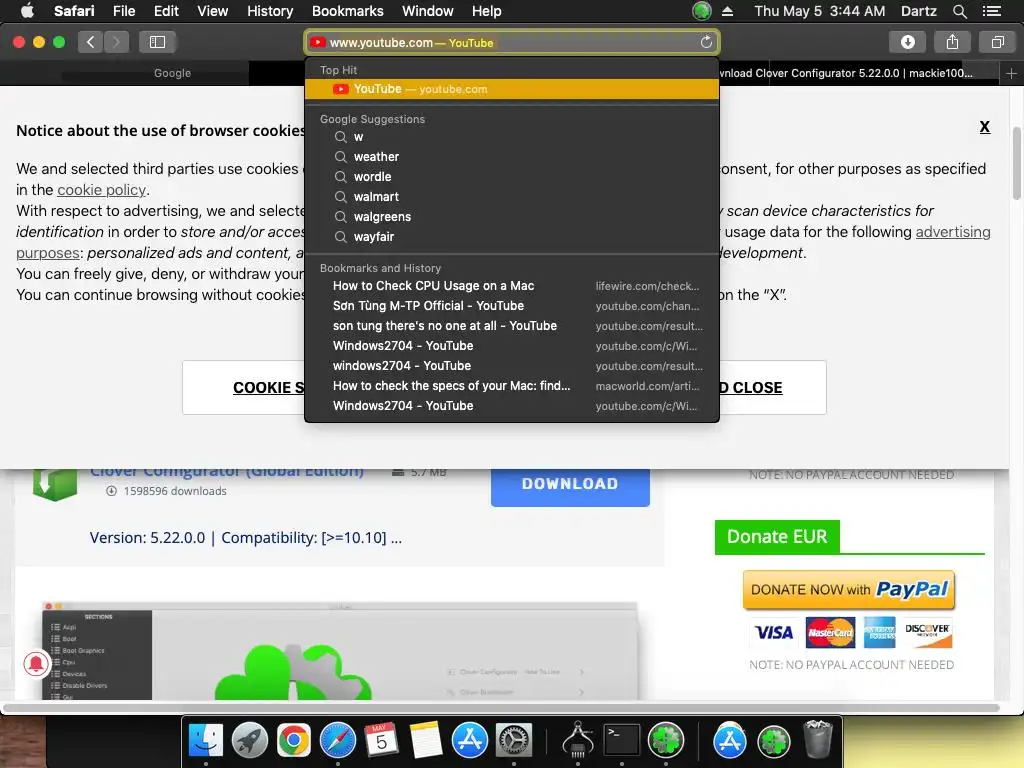Screen dimensions: 1024x768
Task: Click the address bar URL field
Action: tap(512, 42)
